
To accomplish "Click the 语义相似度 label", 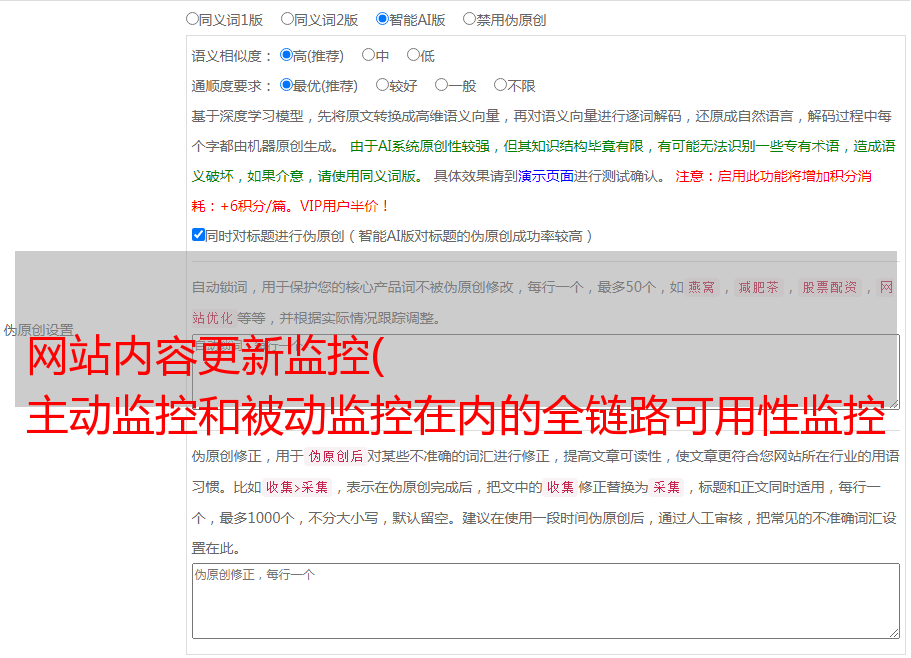I will pos(232,56).
